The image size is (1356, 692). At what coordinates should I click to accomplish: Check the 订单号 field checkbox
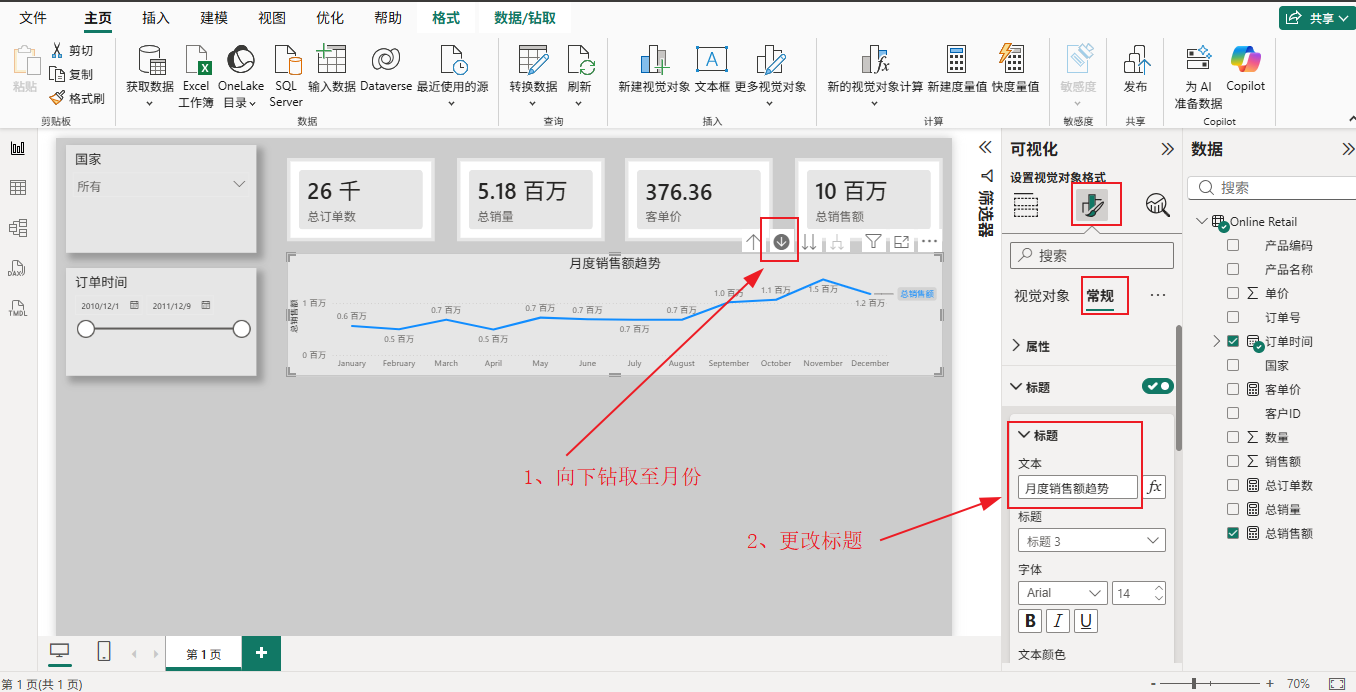(1233, 317)
